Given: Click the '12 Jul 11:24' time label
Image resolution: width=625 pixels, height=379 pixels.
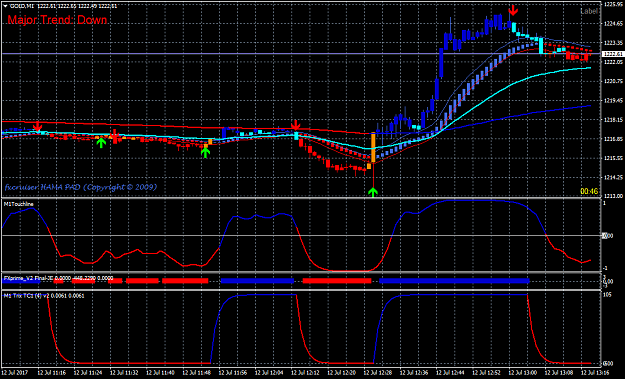Looking at the screenshot, I should (x=88, y=373).
